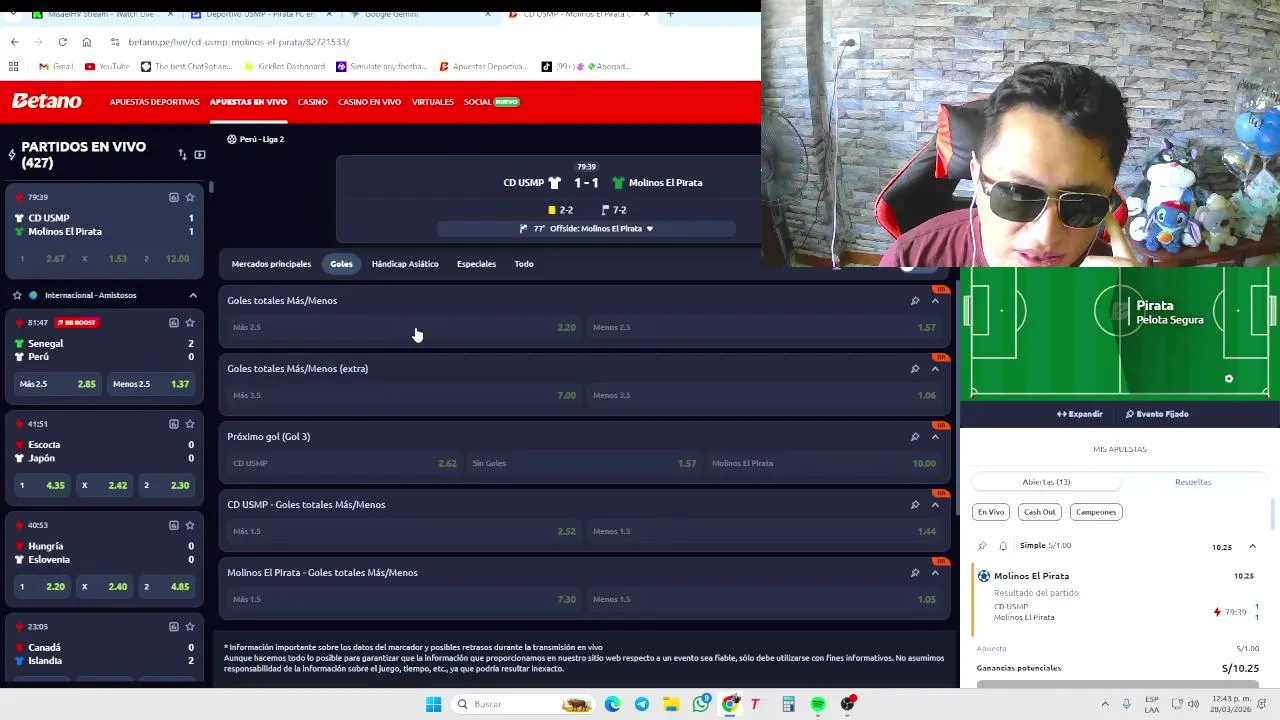Pin the Goles totales Más/Menos (extra) market

click(x=915, y=369)
